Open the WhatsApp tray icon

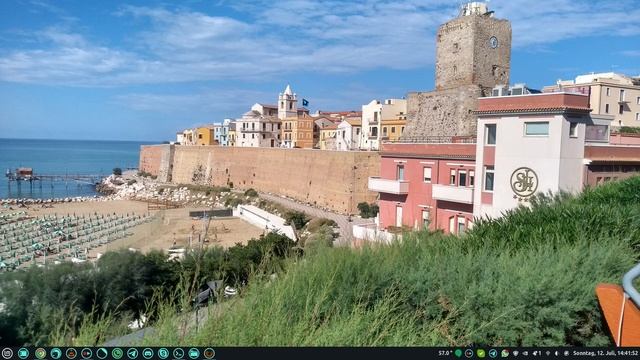[x=505, y=353]
